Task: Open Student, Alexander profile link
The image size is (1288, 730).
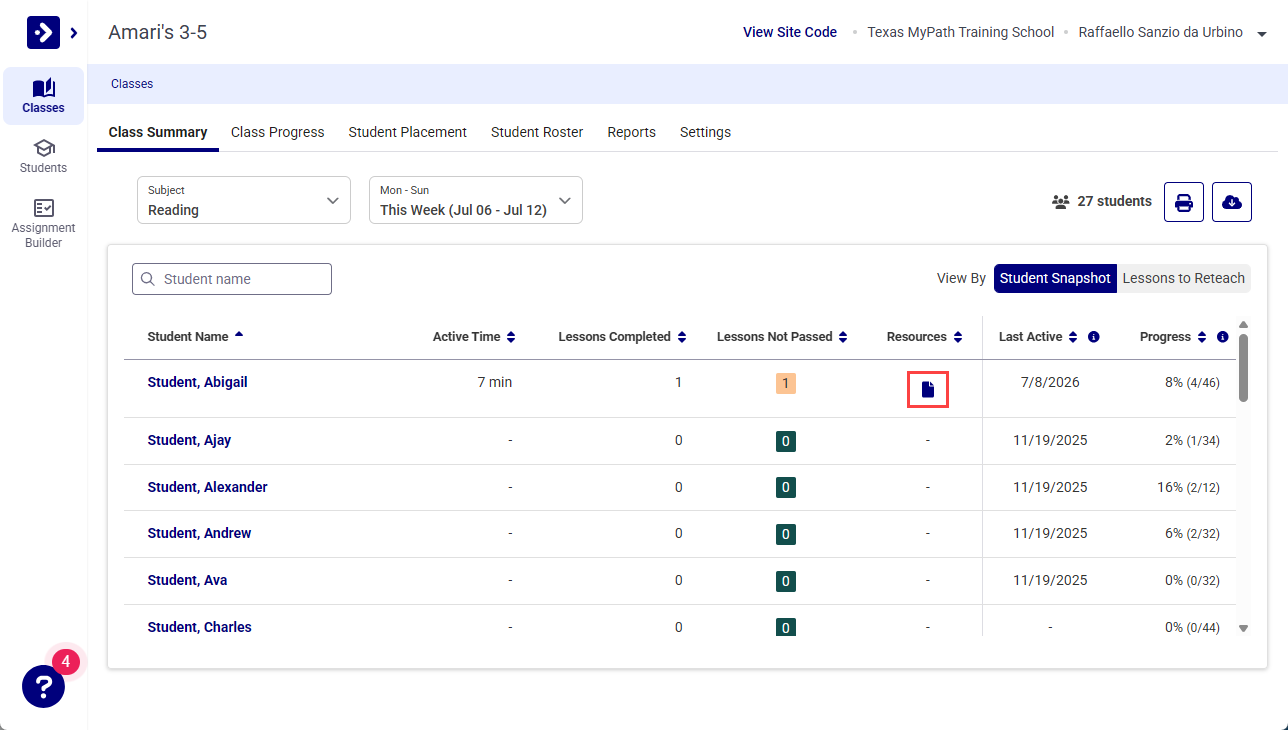Action: pos(207,487)
